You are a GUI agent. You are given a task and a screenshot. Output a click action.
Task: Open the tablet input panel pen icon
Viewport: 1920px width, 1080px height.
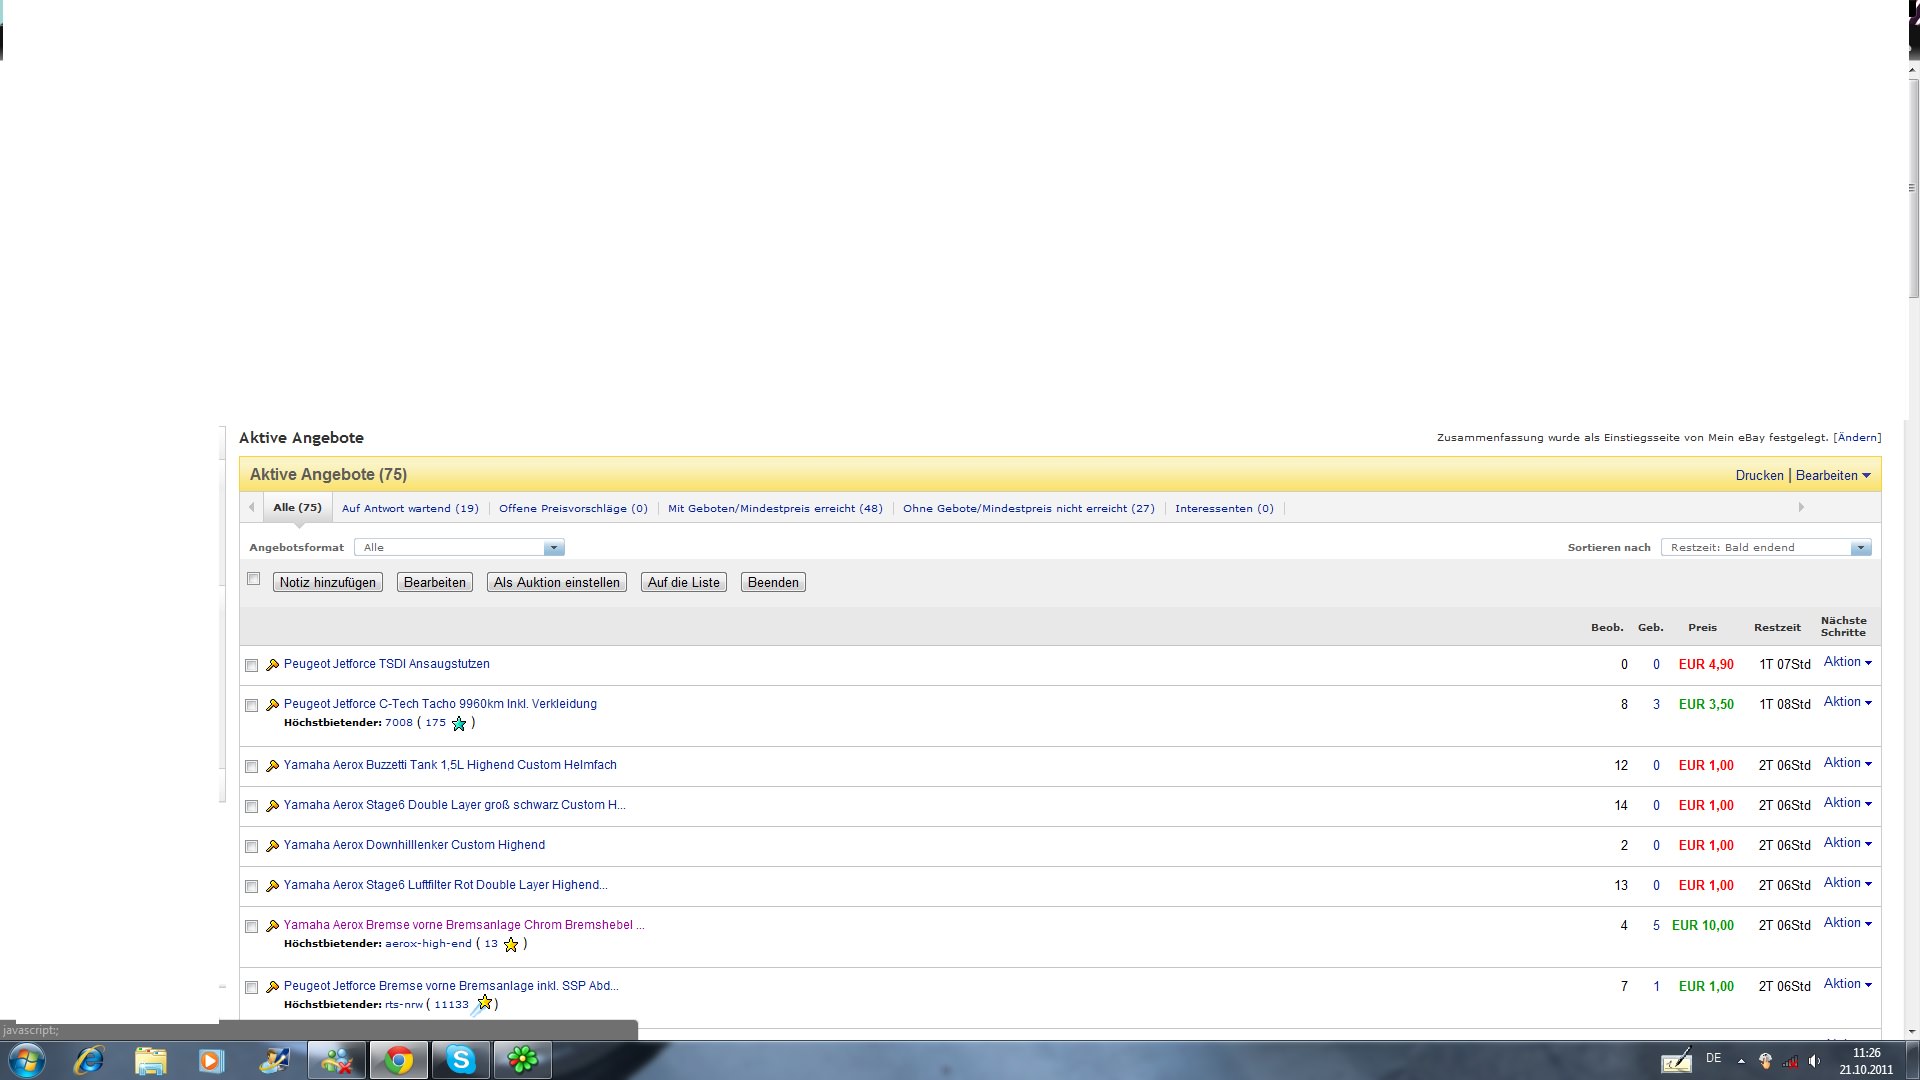click(x=1676, y=1060)
